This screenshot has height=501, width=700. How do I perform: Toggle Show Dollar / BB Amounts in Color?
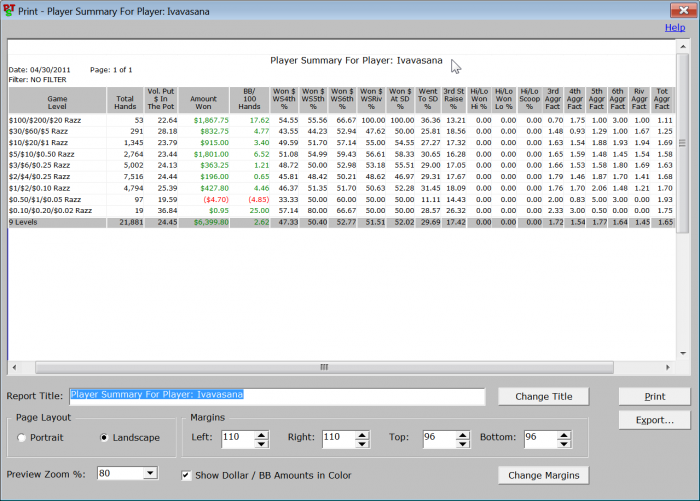point(186,474)
